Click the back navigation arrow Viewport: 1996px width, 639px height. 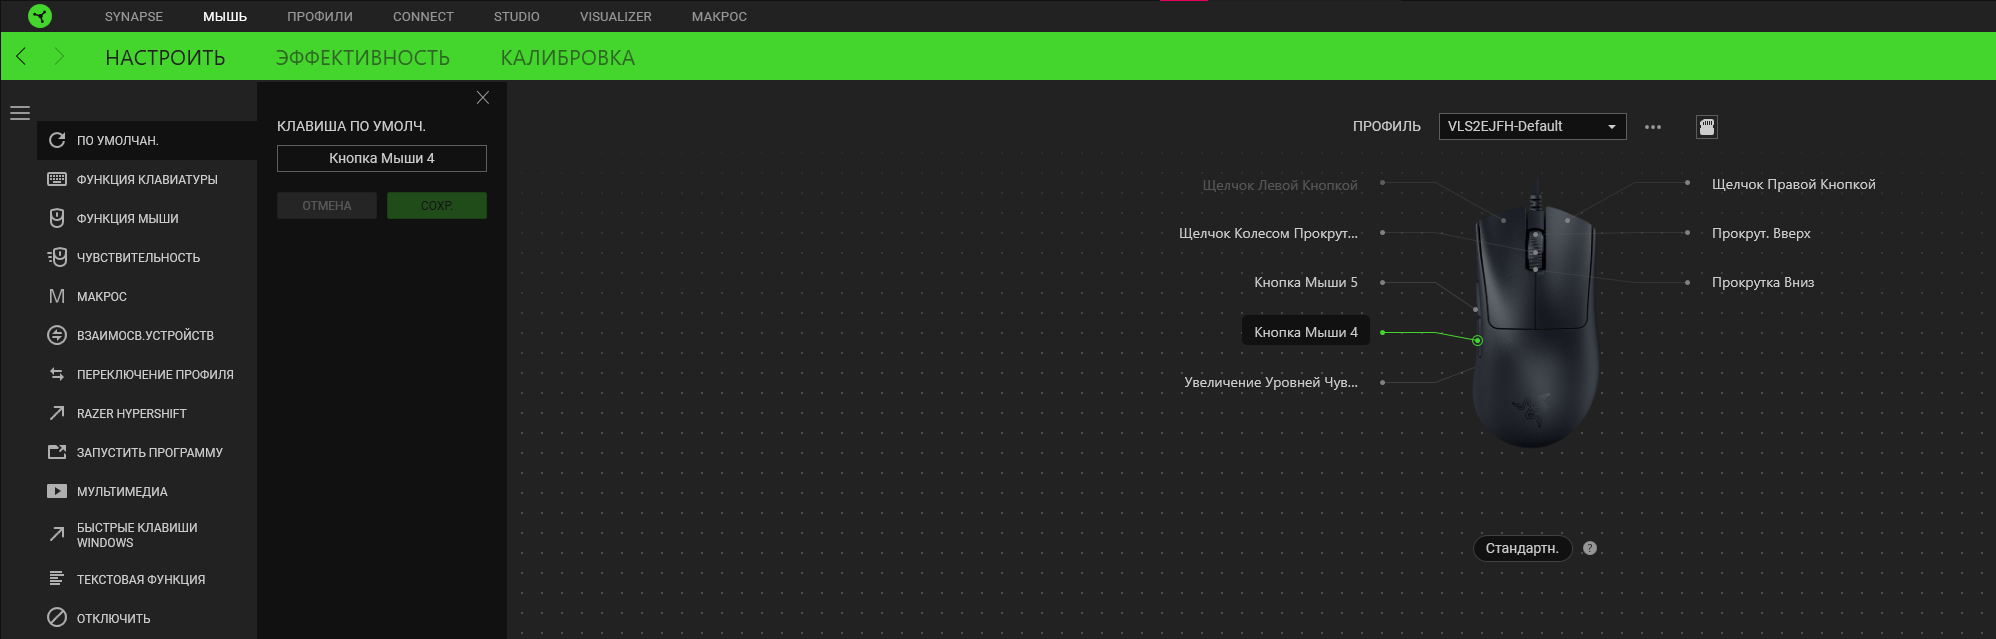coord(21,56)
